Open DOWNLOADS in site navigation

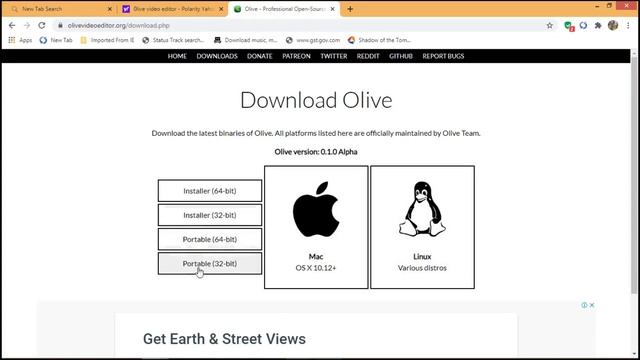pos(217,56)
